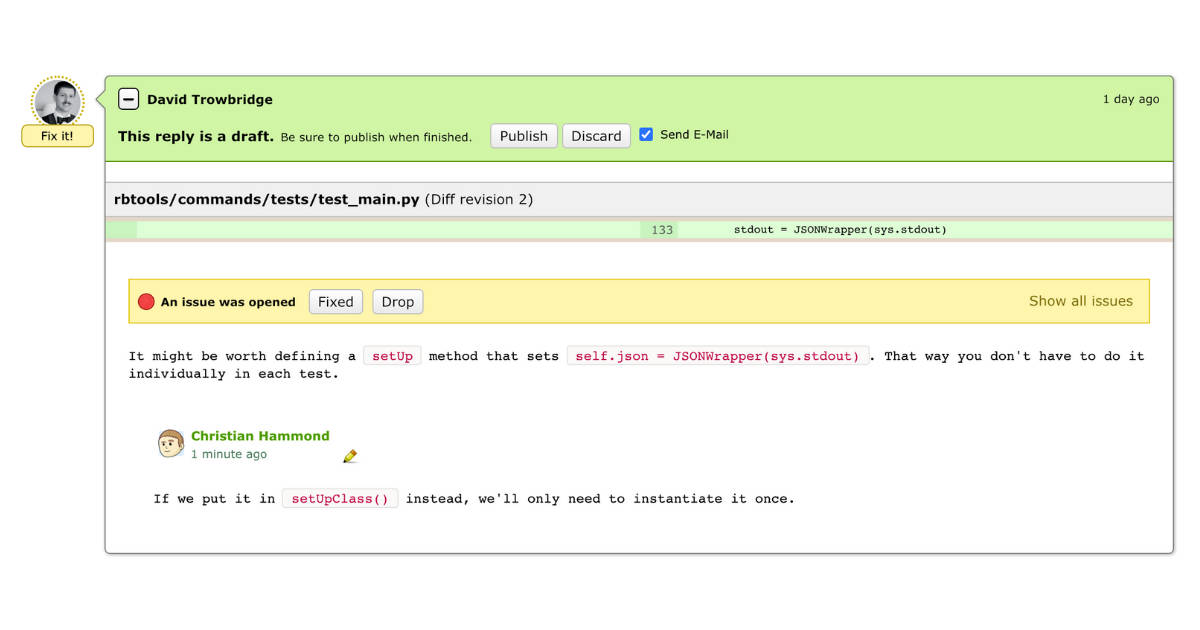Mark the opened issue as Fixed
1200x630 pixels.
[335, 301]
